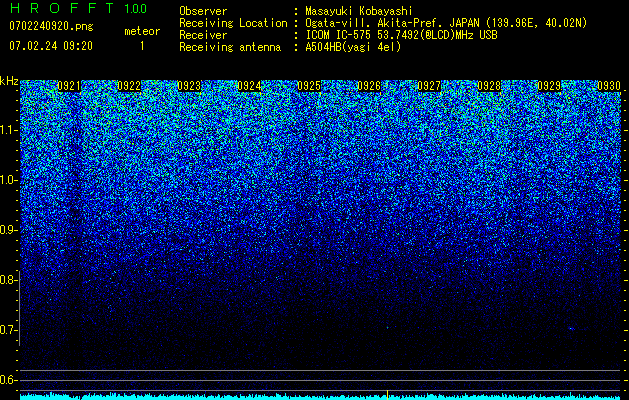This screenshot has height=400, width=629.
Task: Click the 0923 time marker label
Action: 189,86
